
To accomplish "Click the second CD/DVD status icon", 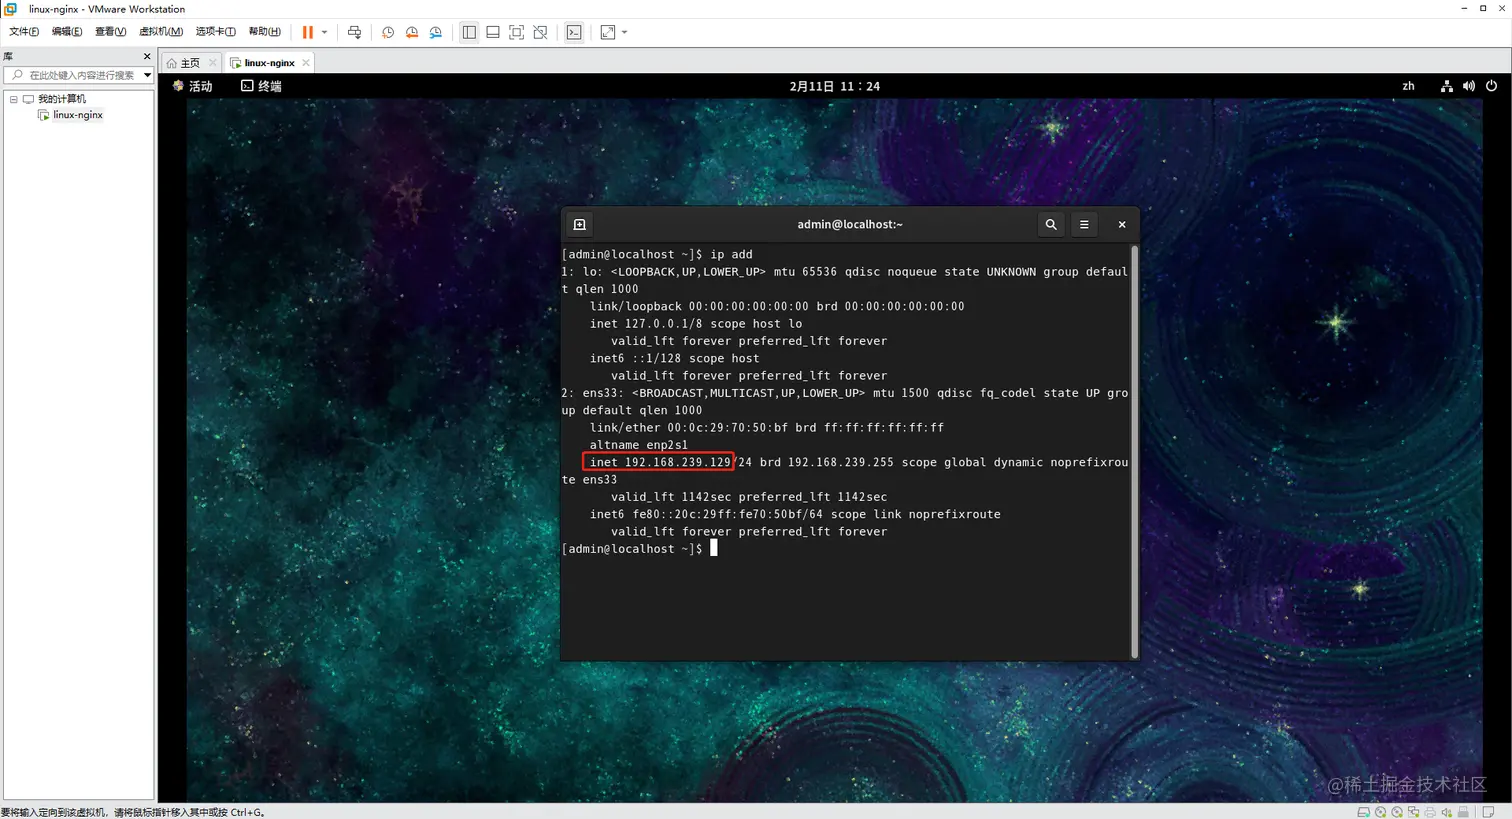I will (1397, 812).
